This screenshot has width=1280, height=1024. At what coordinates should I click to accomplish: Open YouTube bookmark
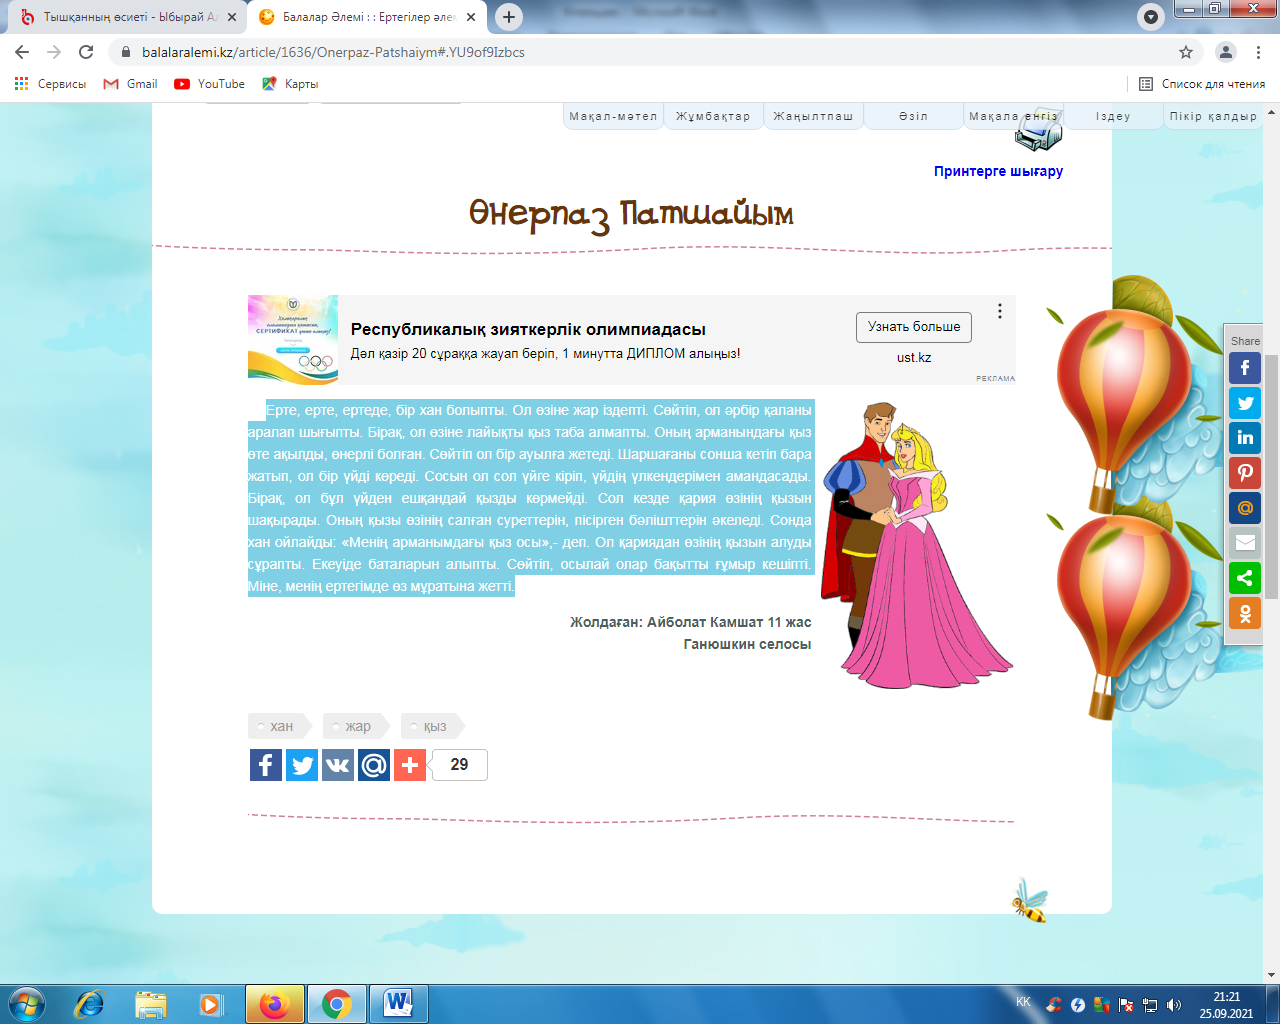pos(210,84)
